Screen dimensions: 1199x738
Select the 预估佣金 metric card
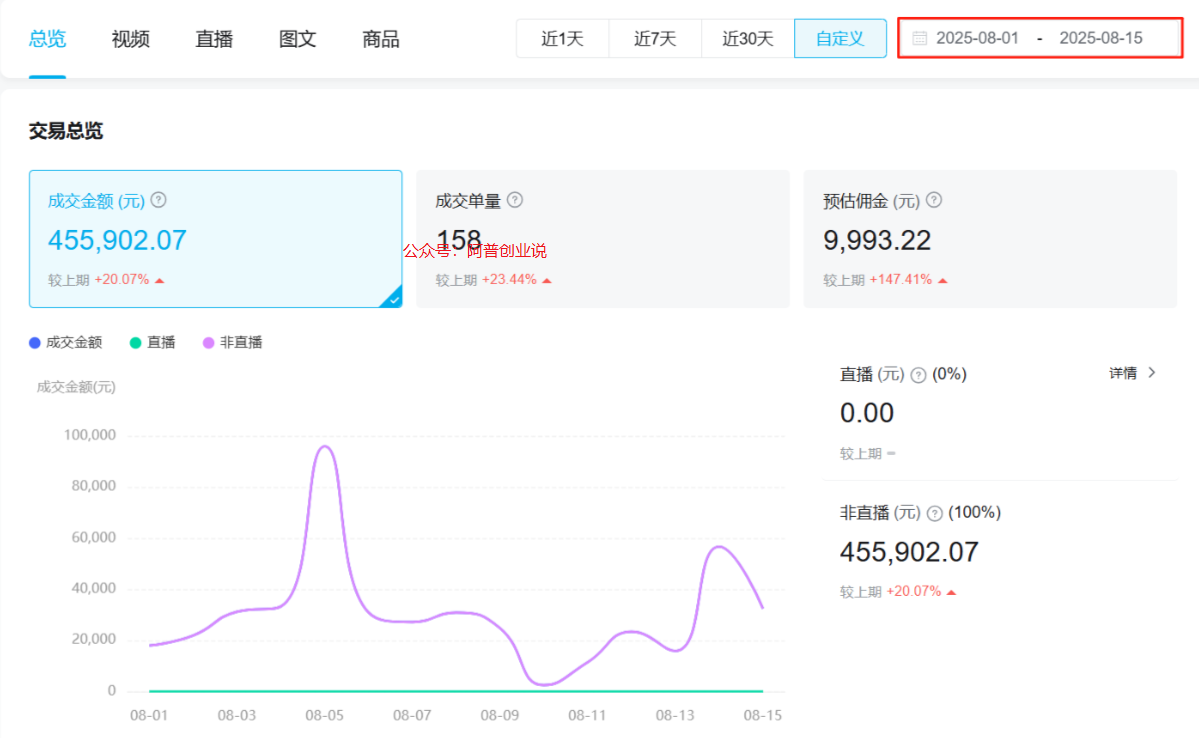989,239
